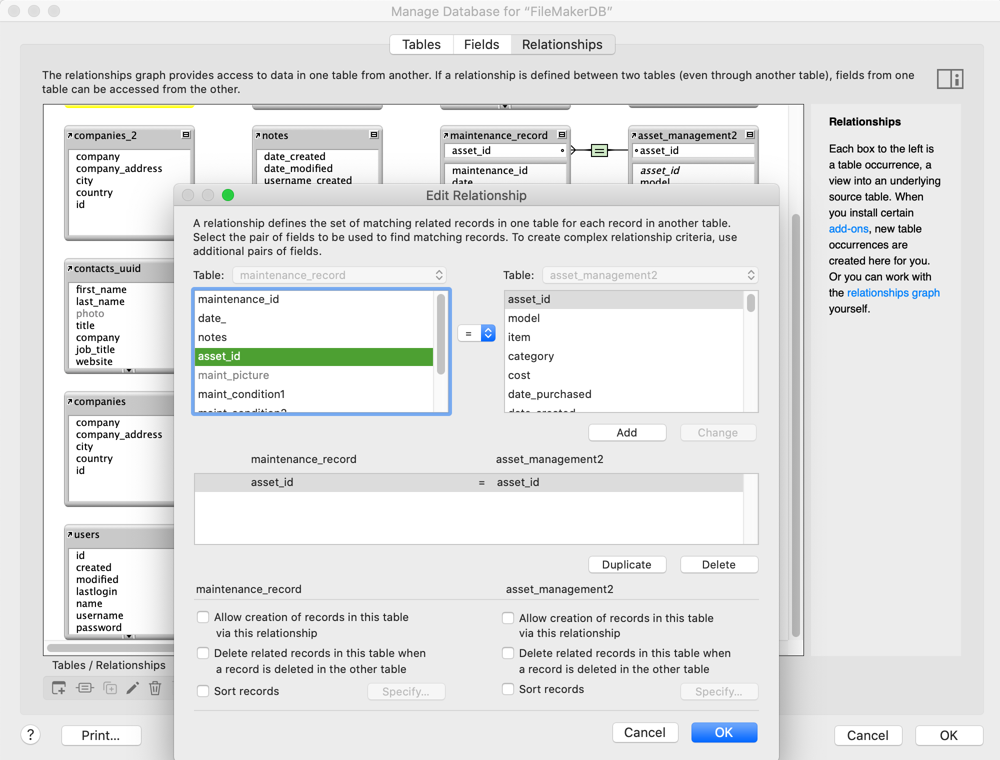Switch to the Fields tab
This screenshot has width=1000, height=760.
(x=481, y=44)
